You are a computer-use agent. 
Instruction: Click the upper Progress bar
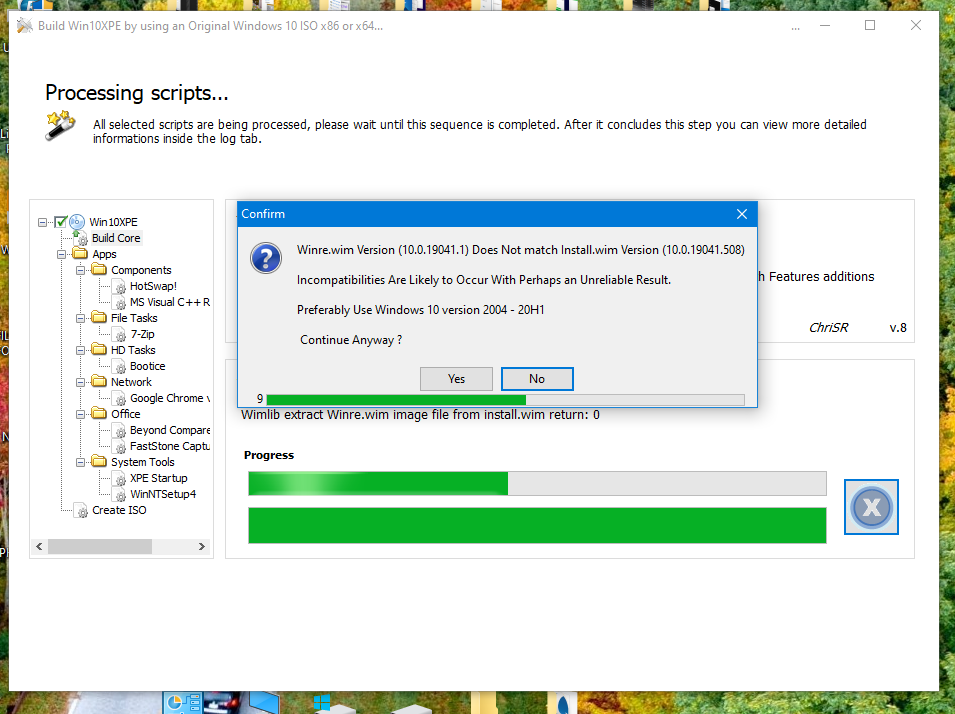point(537,483)
